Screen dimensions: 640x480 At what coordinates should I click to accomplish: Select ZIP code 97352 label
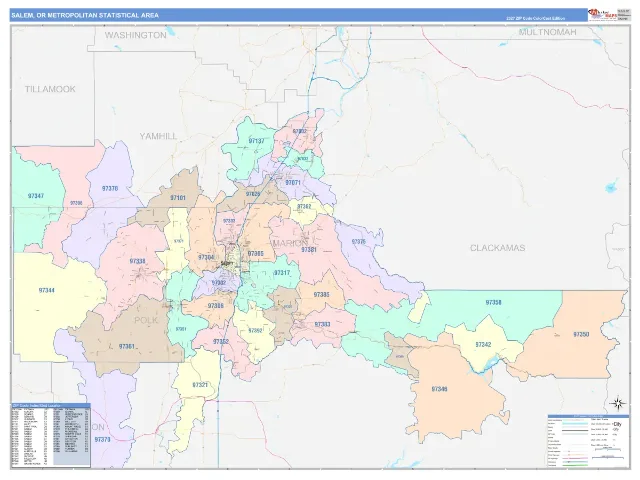pos(221,341)
